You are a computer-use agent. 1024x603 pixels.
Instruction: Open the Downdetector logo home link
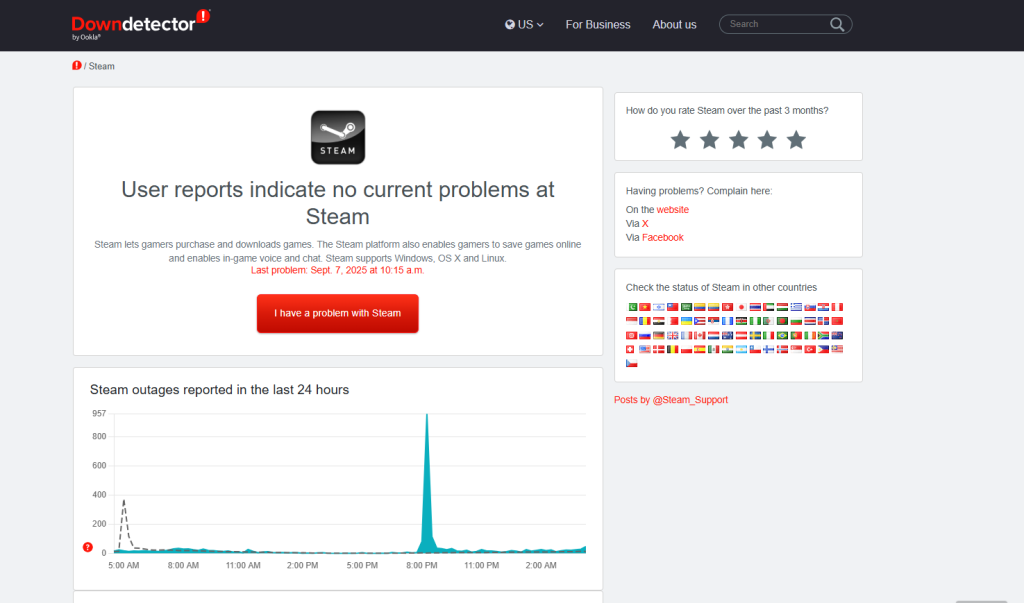tap(140, 25)
